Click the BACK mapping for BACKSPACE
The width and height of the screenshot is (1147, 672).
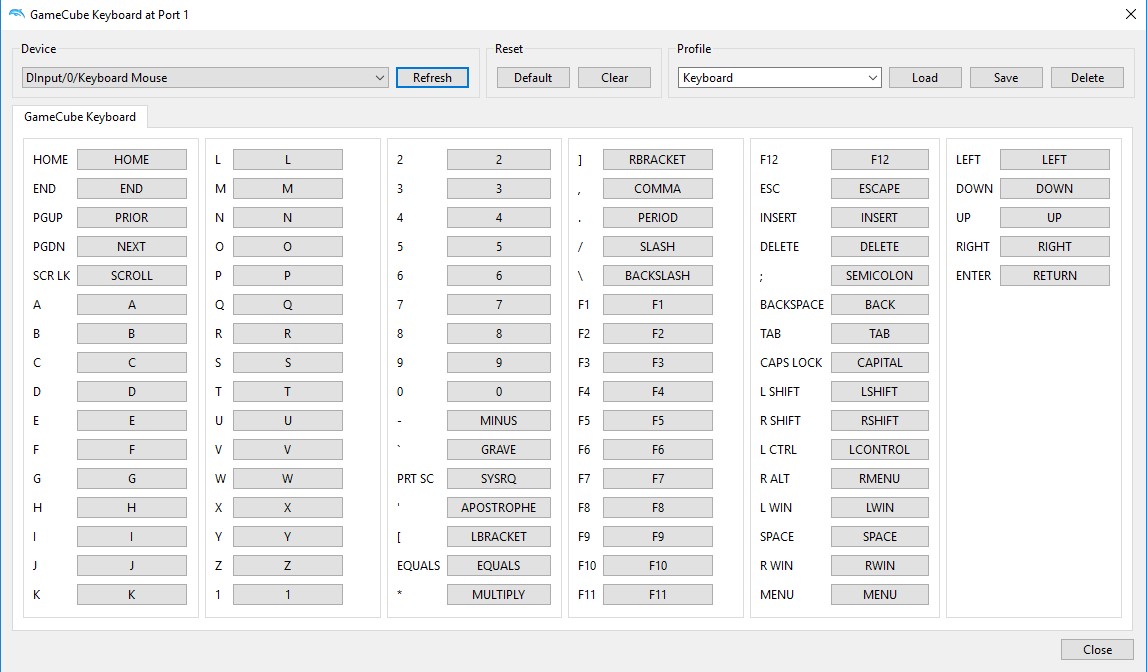(x=880, y=304)
